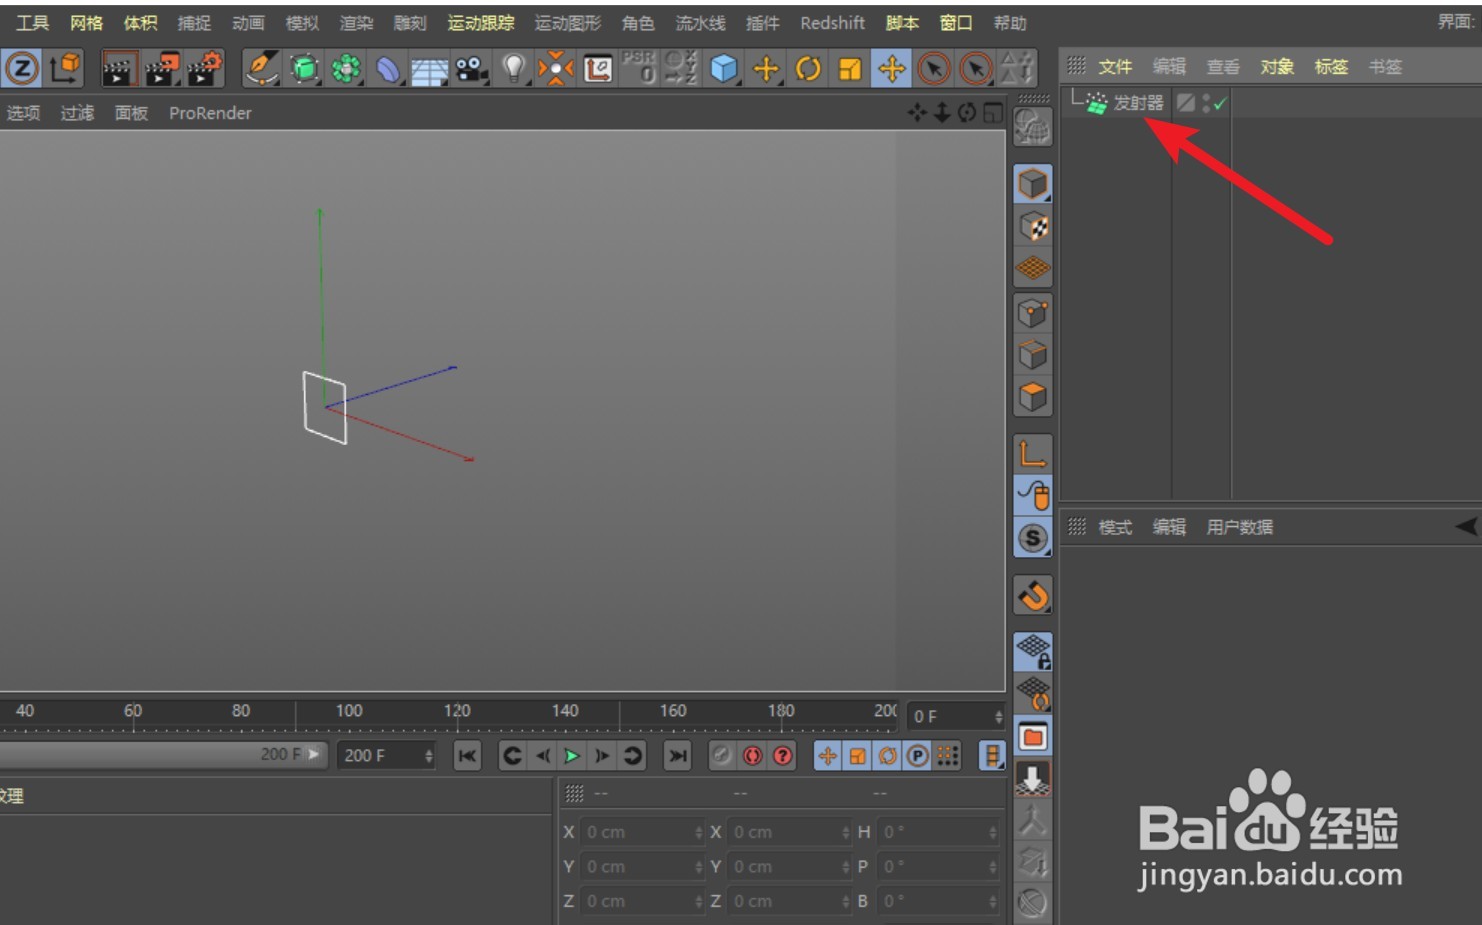
Task: Click the emitter layer swatch square
Action: pyautogui.click(x=1185, y=102)
